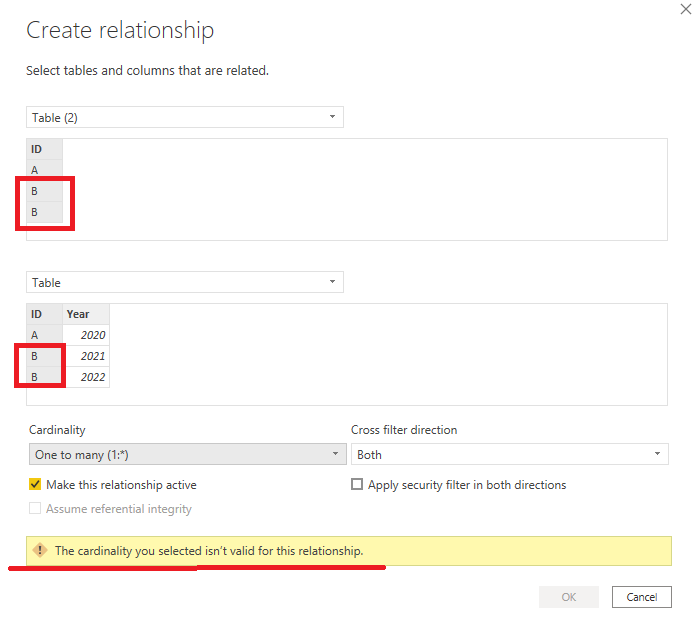Select the ID column header in lower table

(45, 314)
